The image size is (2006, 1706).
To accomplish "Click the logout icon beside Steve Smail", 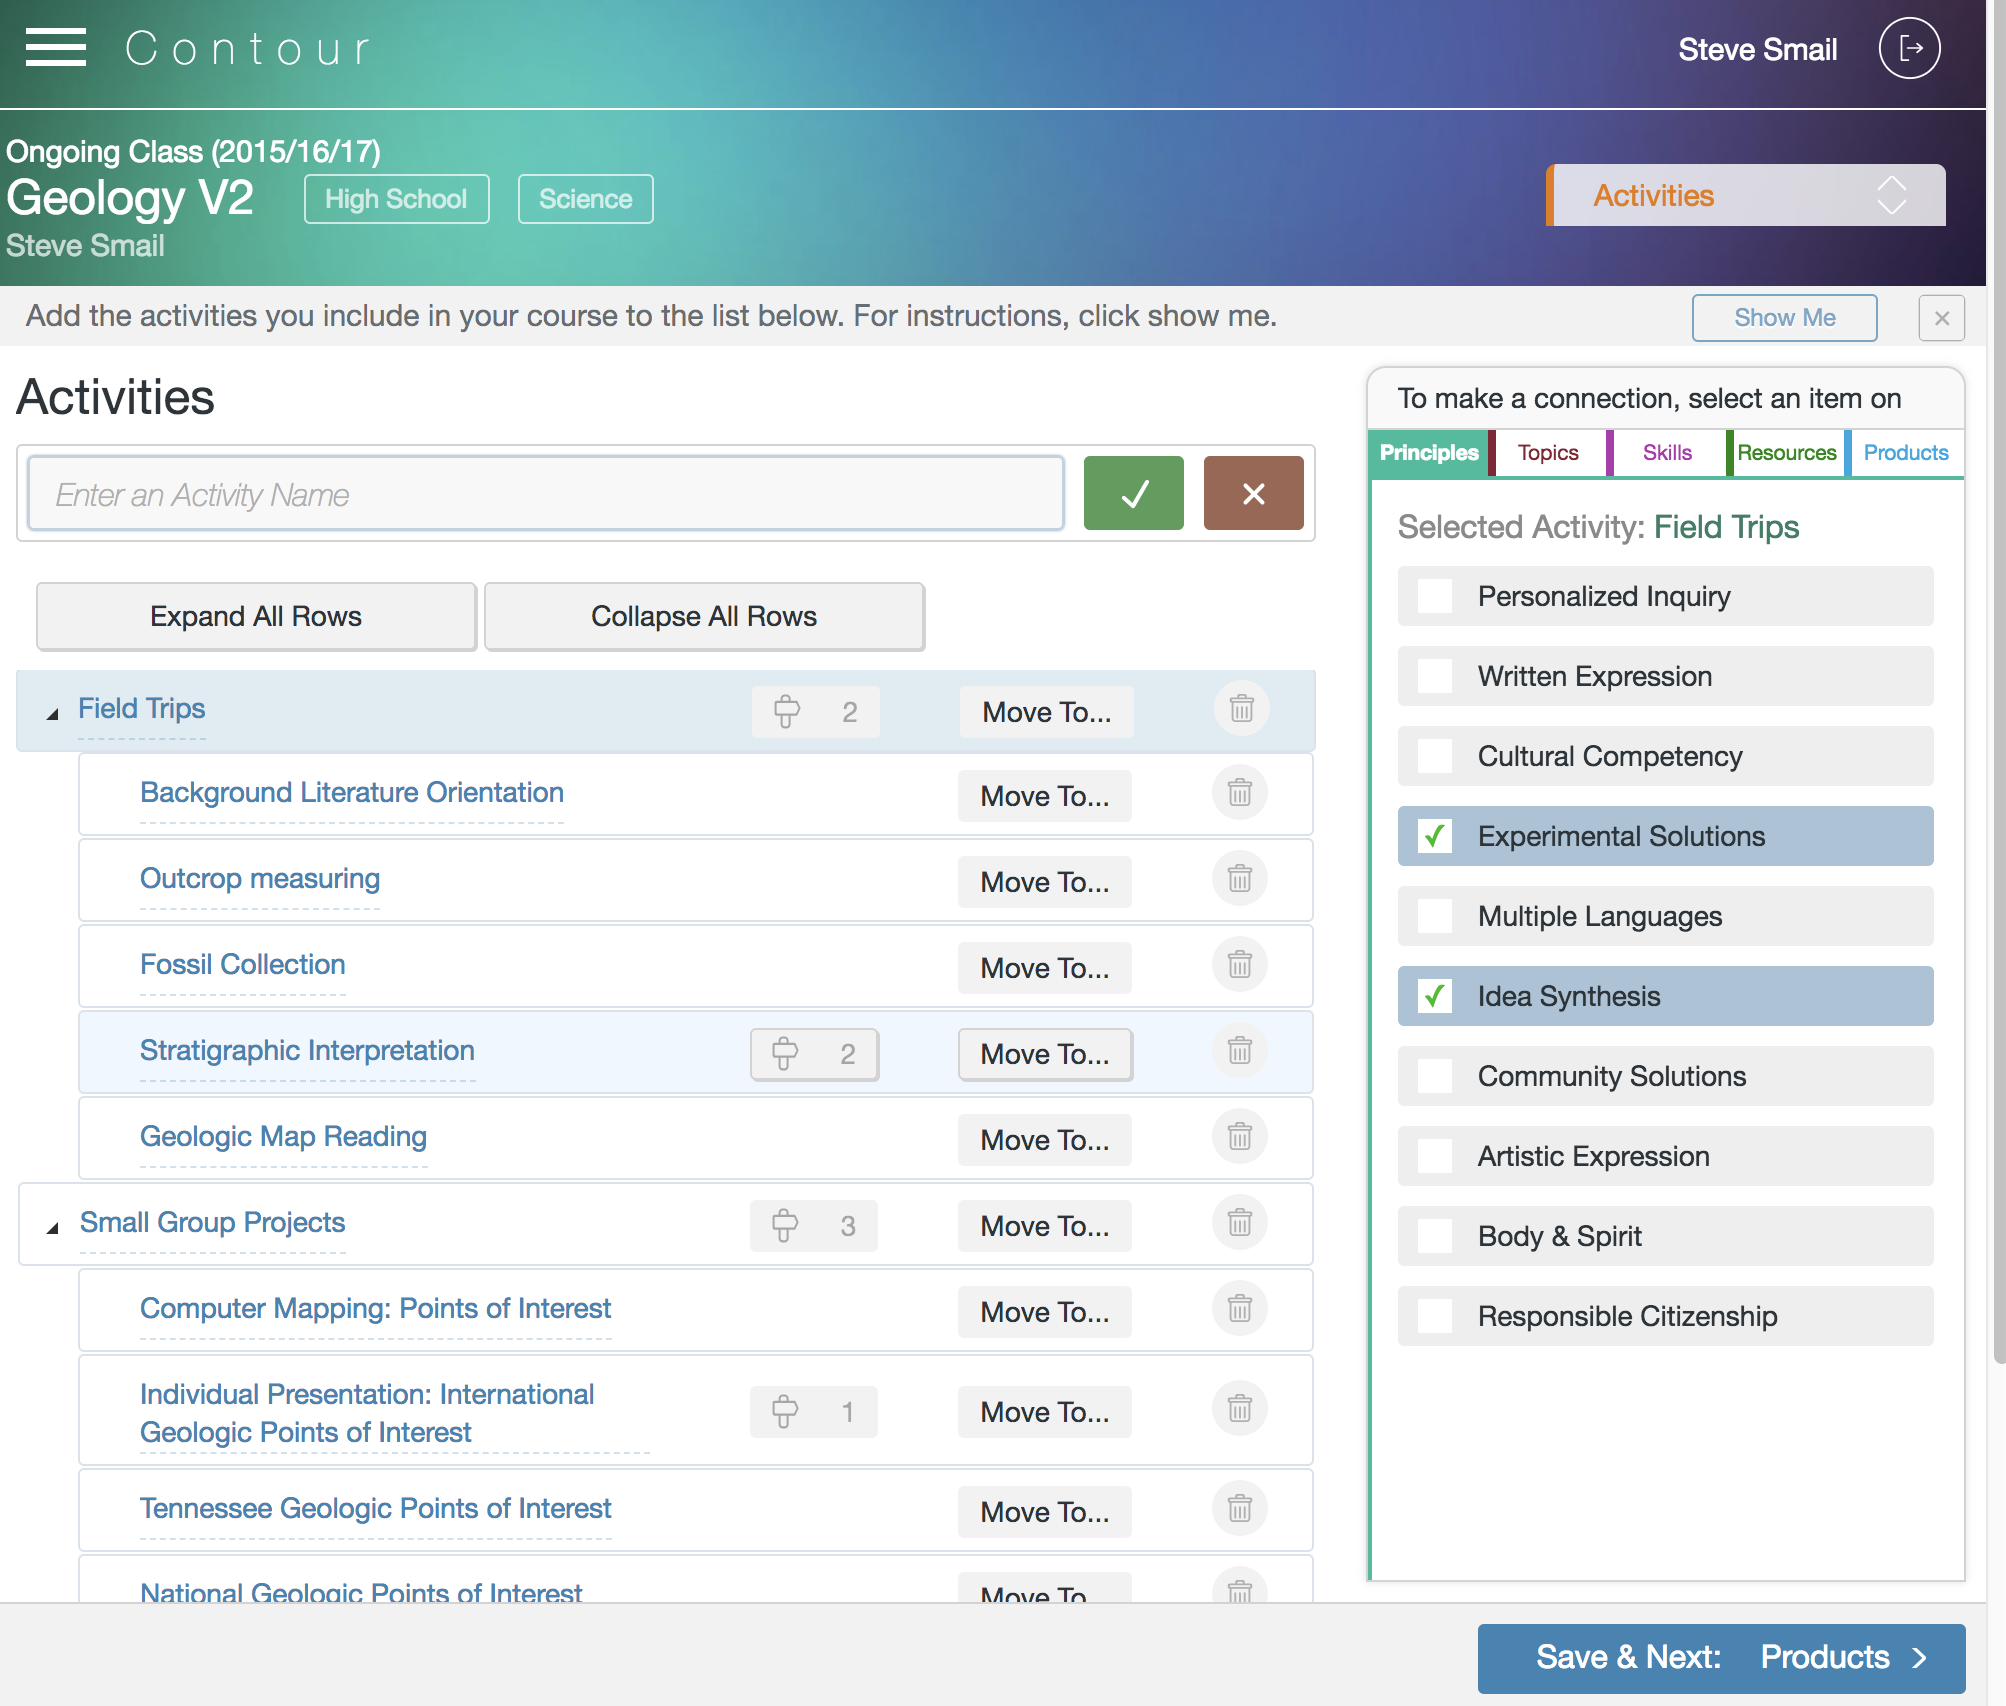I will (x=1908, y=47).
